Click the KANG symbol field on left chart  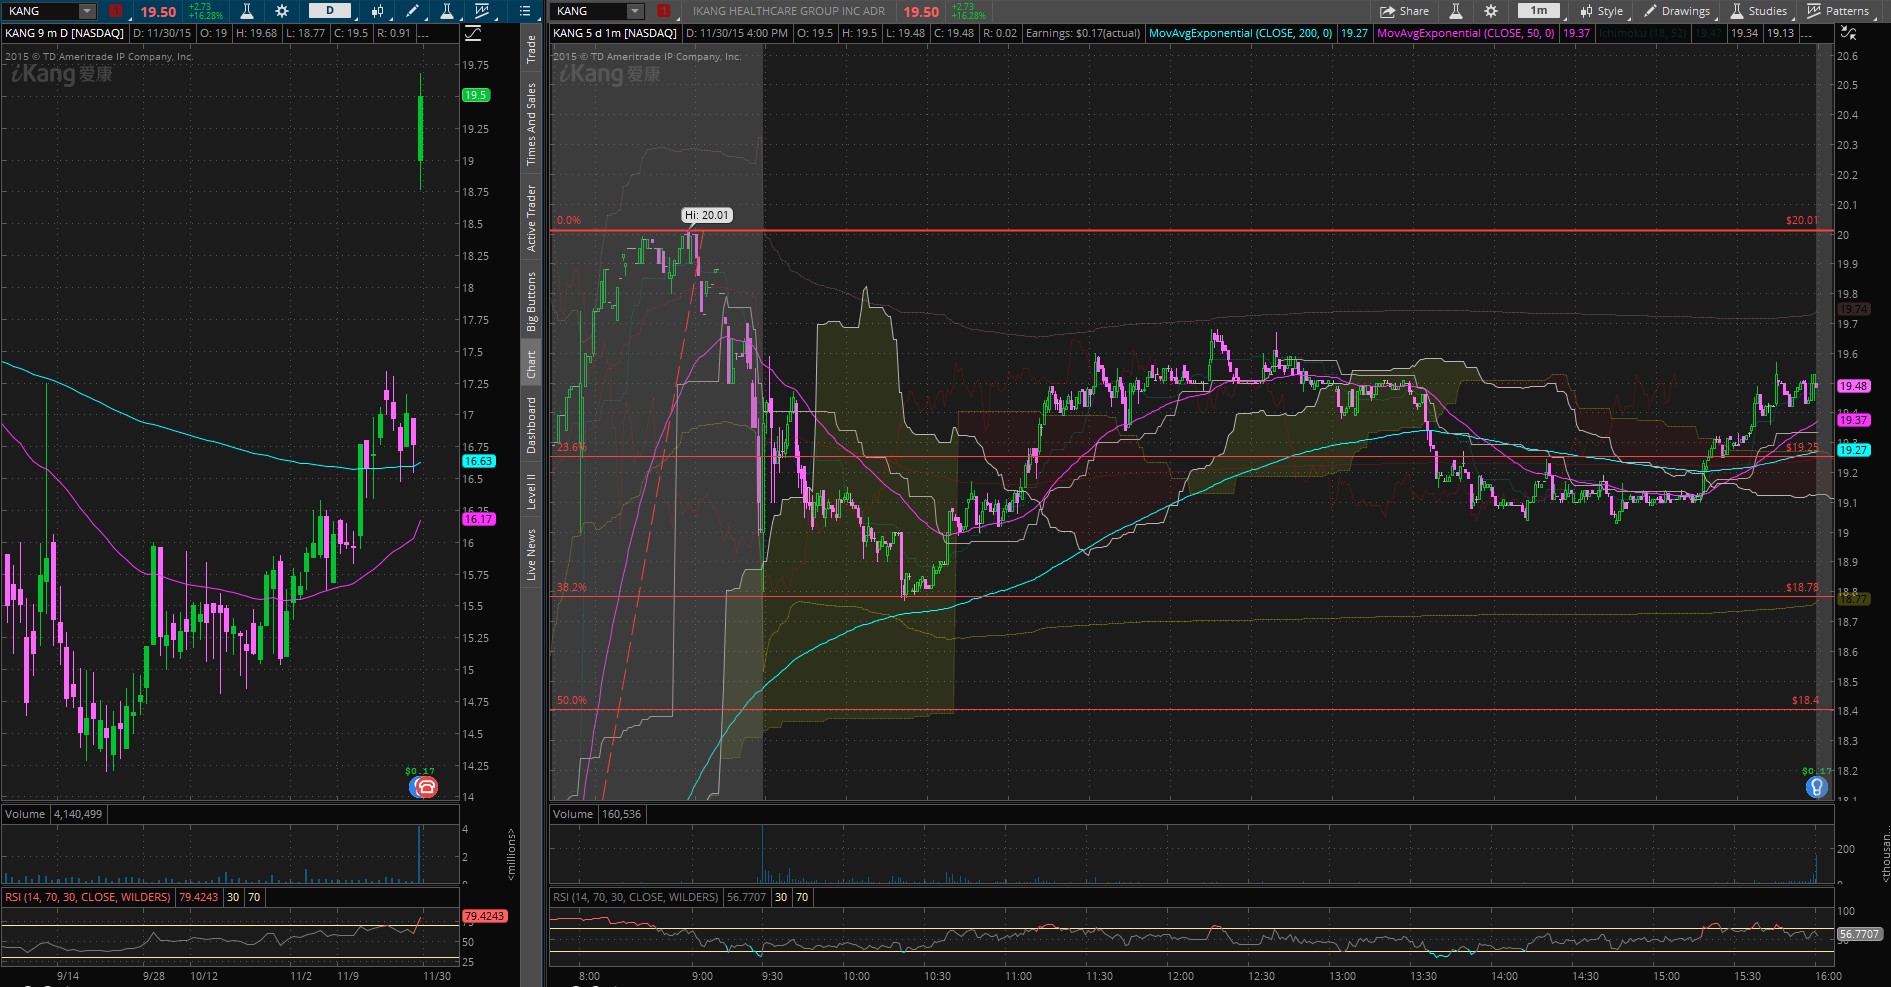[41, 11]
